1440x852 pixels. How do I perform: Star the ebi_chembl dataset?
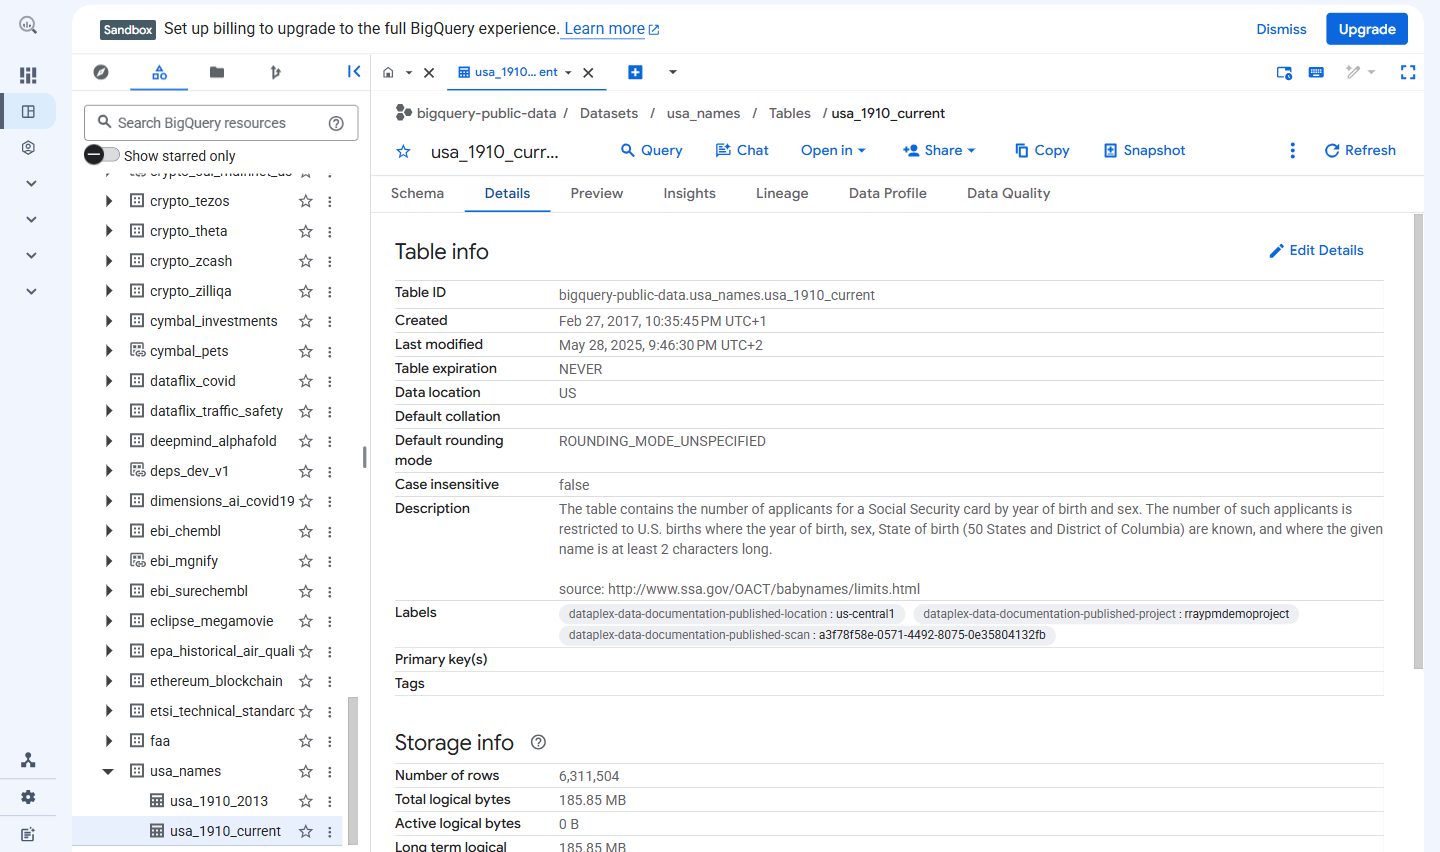click(306, 531)
